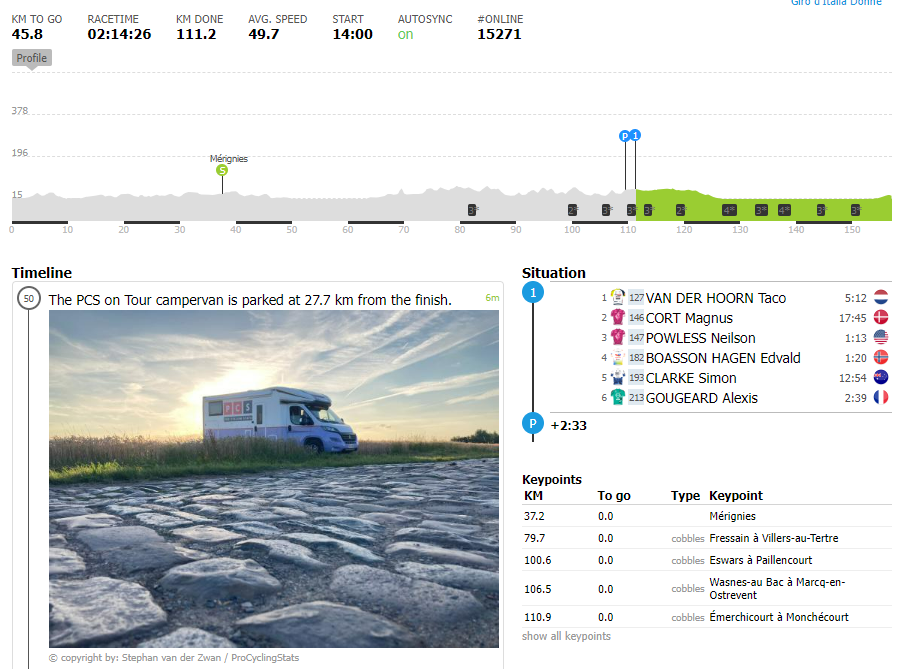Select the 2* cobble marker at km 100
This screenshot has width=904, height=669.
click(x=572, y=210)
